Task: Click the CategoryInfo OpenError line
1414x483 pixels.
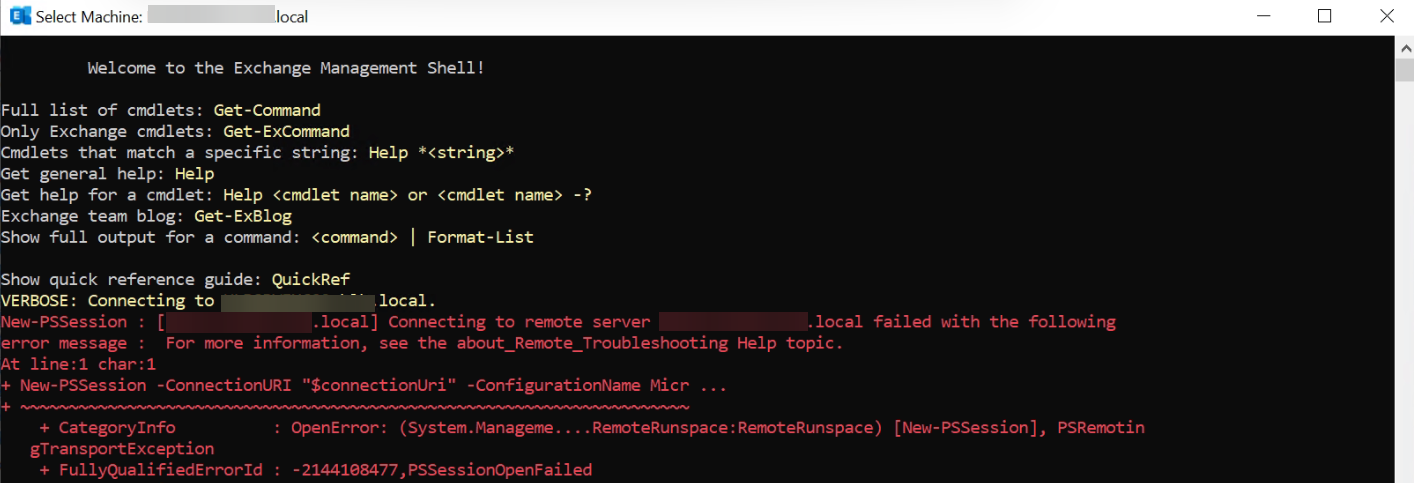Action: 590,427
